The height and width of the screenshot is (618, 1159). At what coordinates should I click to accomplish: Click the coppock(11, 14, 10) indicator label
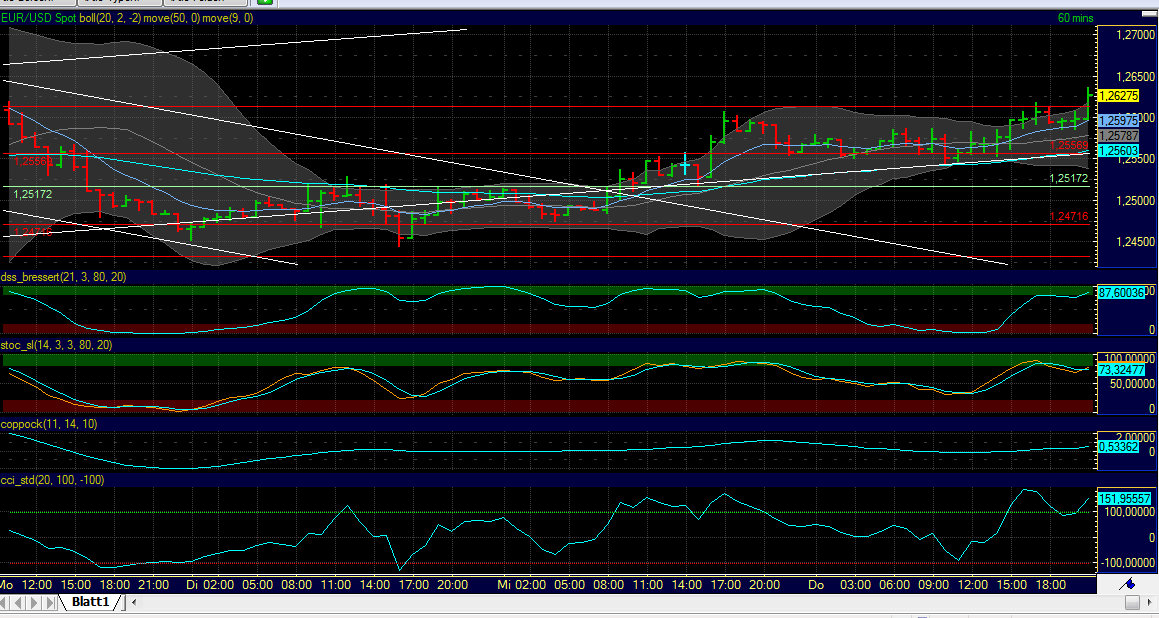[x=50, y=425]
